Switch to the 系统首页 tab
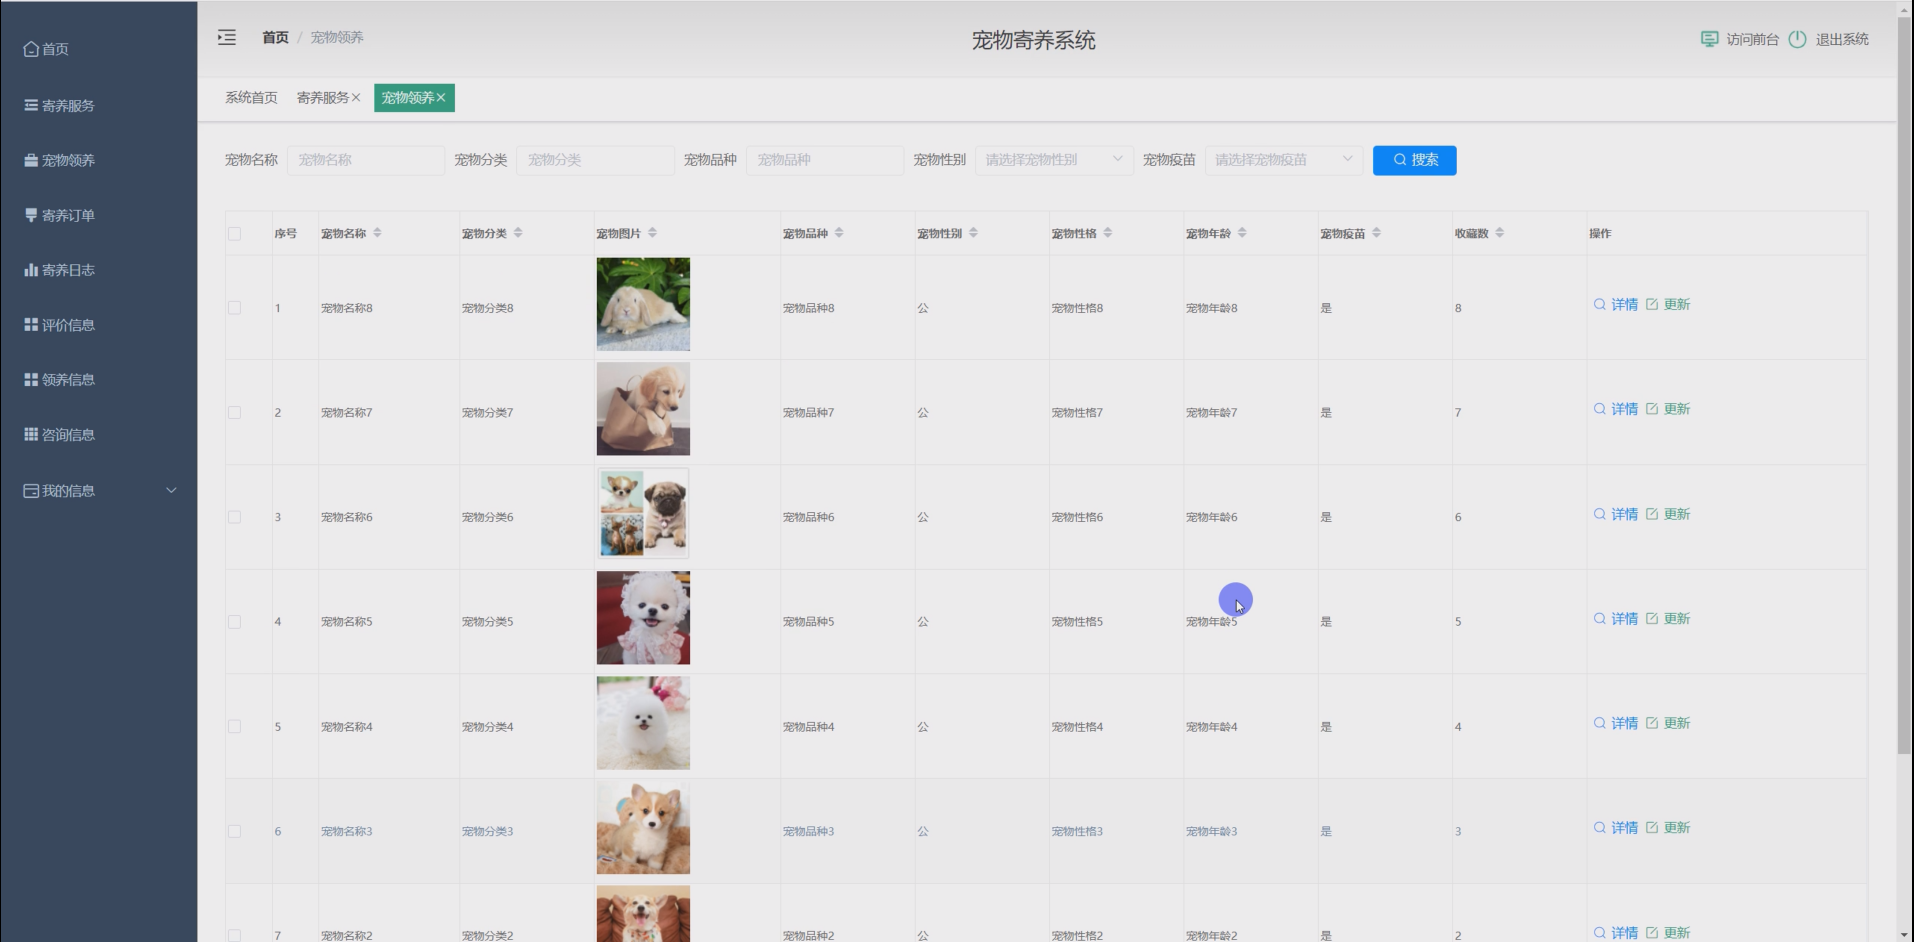Viewport: 1914px width, 942px height. coord(251,98)
